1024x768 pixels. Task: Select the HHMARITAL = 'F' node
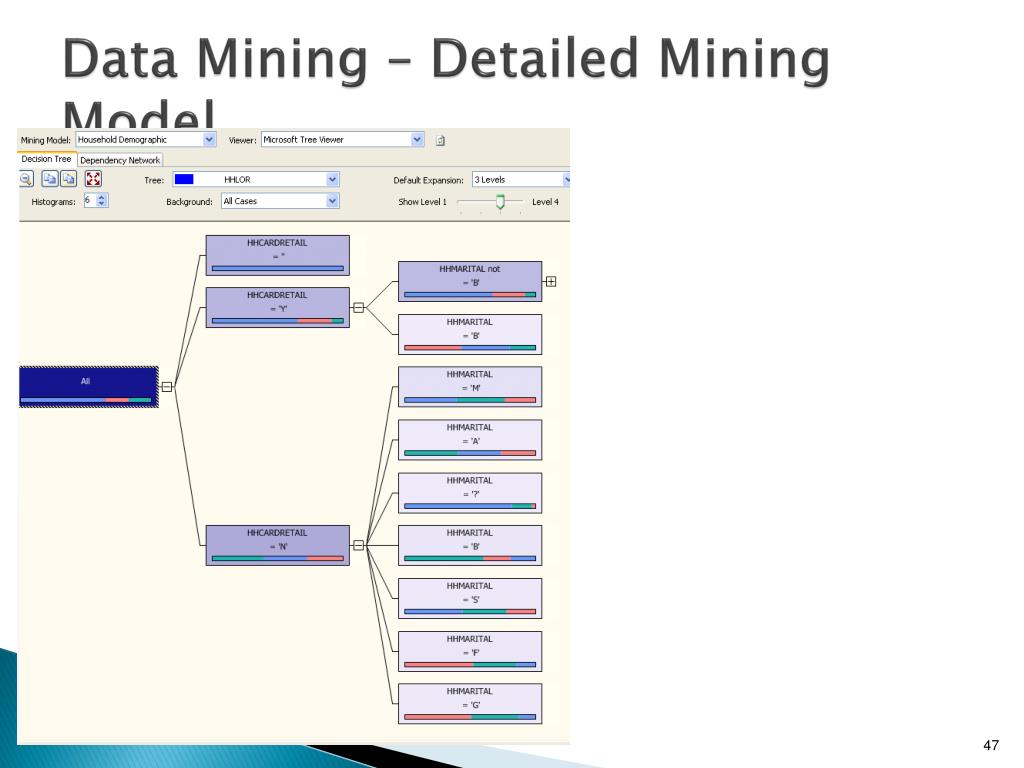[470, 652]
